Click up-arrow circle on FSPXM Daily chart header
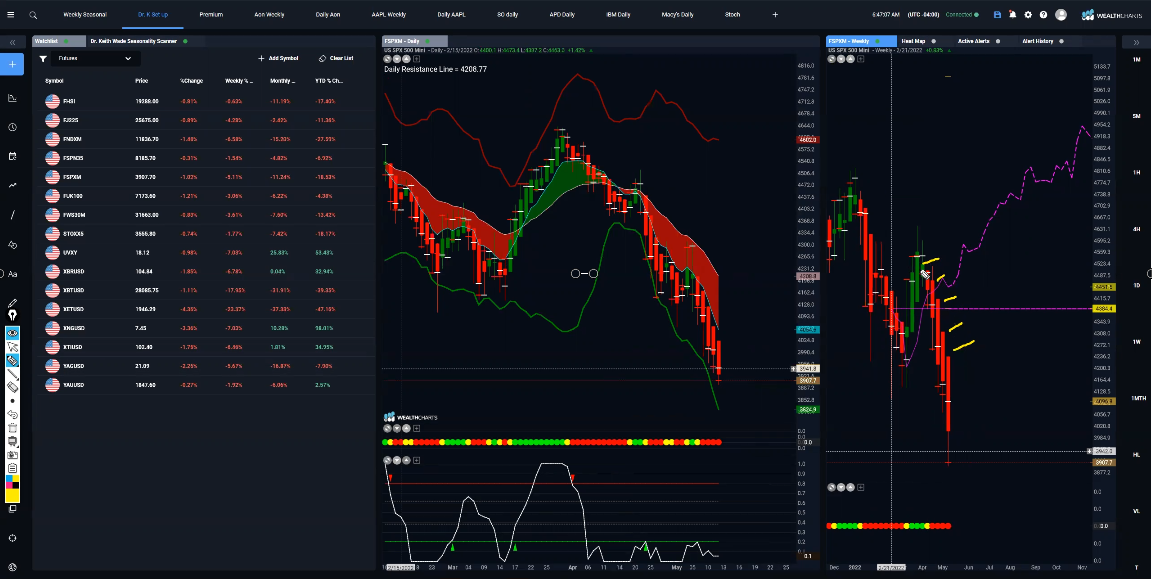1152x579 pixels. tap(406, 59)
